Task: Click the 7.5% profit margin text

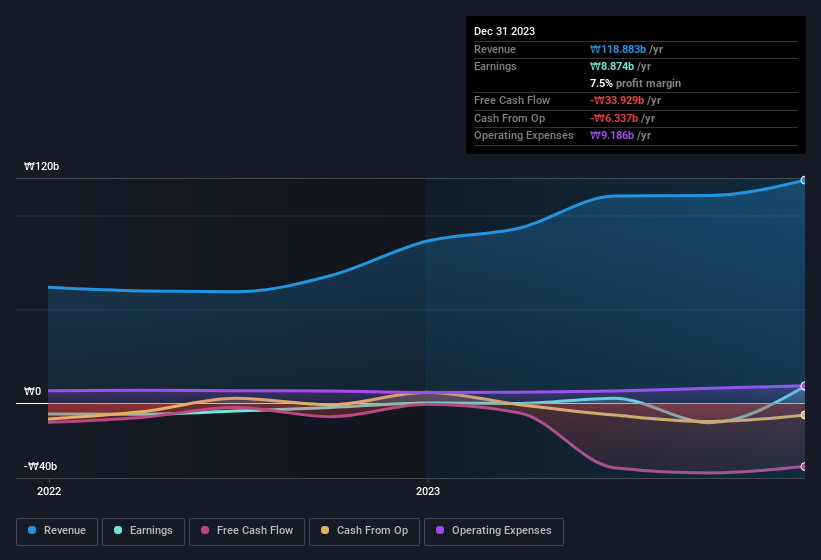Action: tap(635, 83)
